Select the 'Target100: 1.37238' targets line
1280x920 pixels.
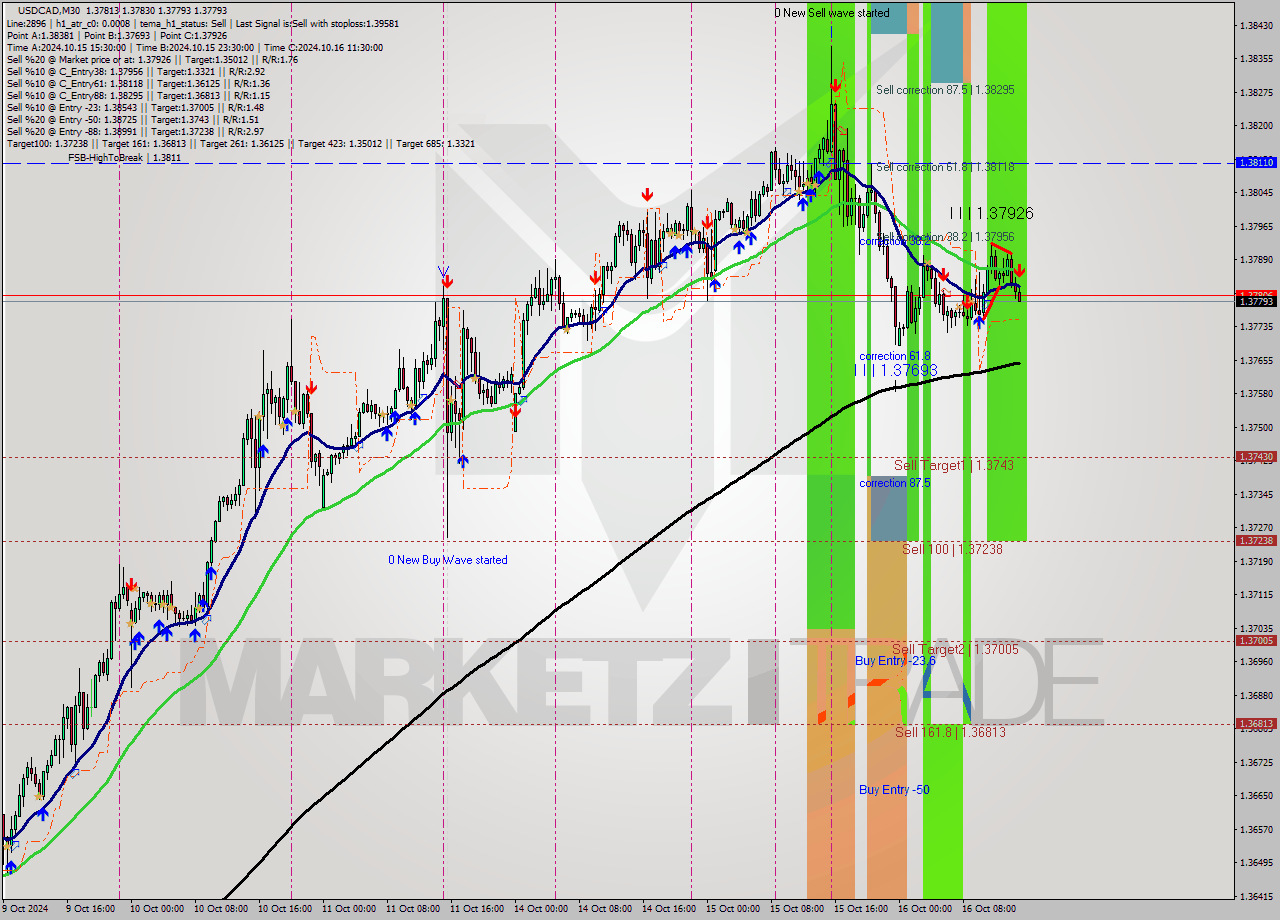pos(240,143)
